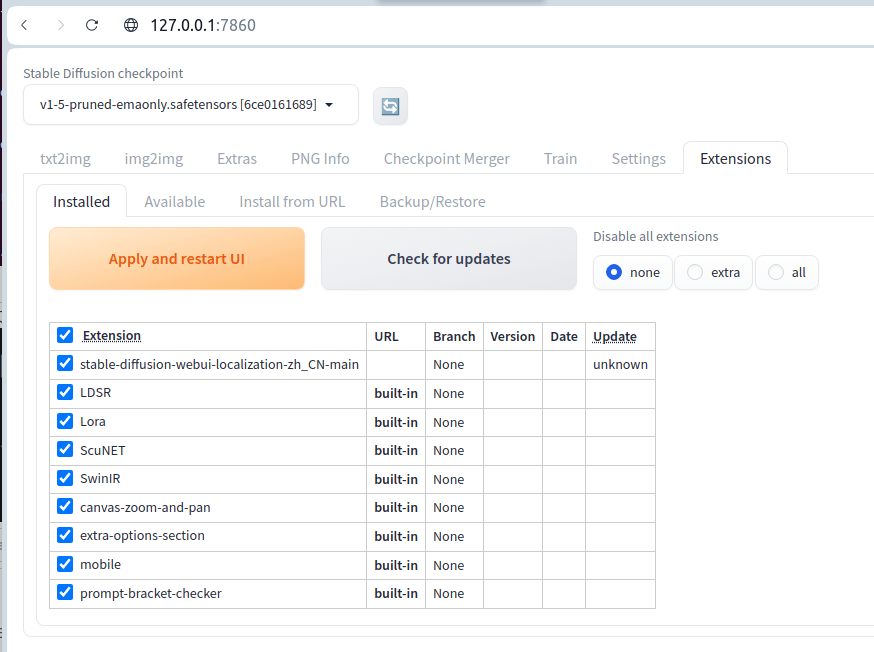
Task: Switch to the Available sub-tab
Action: click(174, 202)
